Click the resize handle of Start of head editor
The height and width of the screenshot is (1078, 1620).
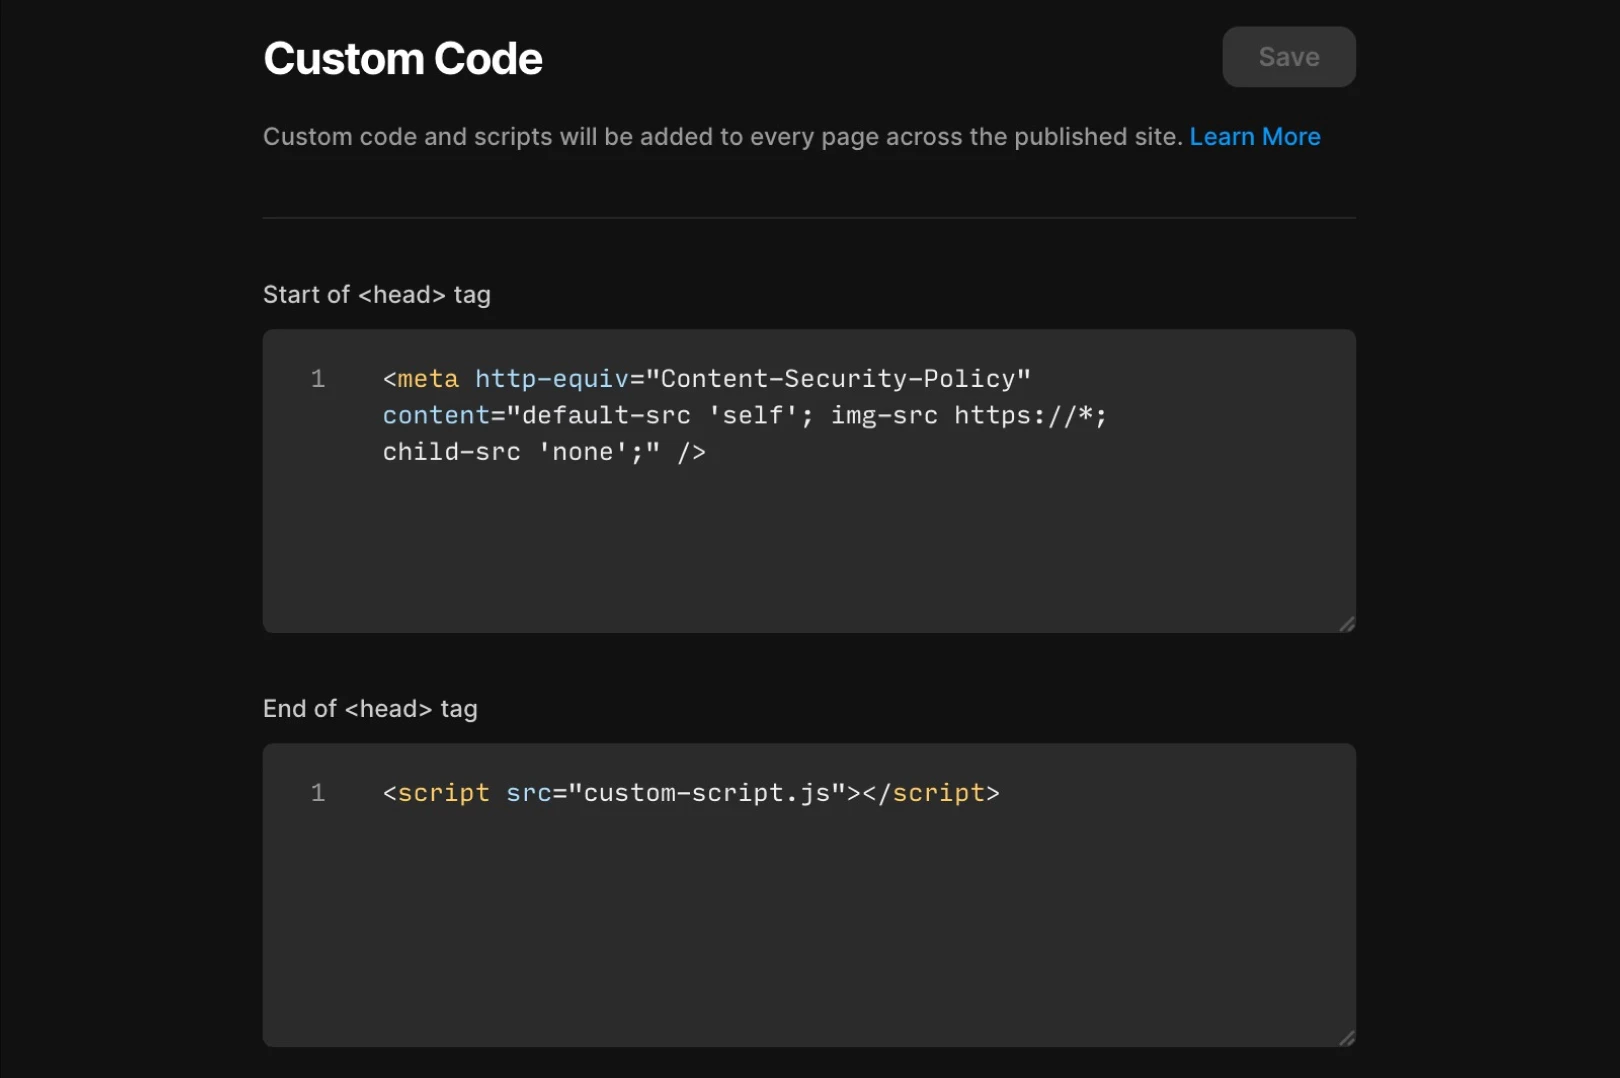click(x=1346, y=624)
